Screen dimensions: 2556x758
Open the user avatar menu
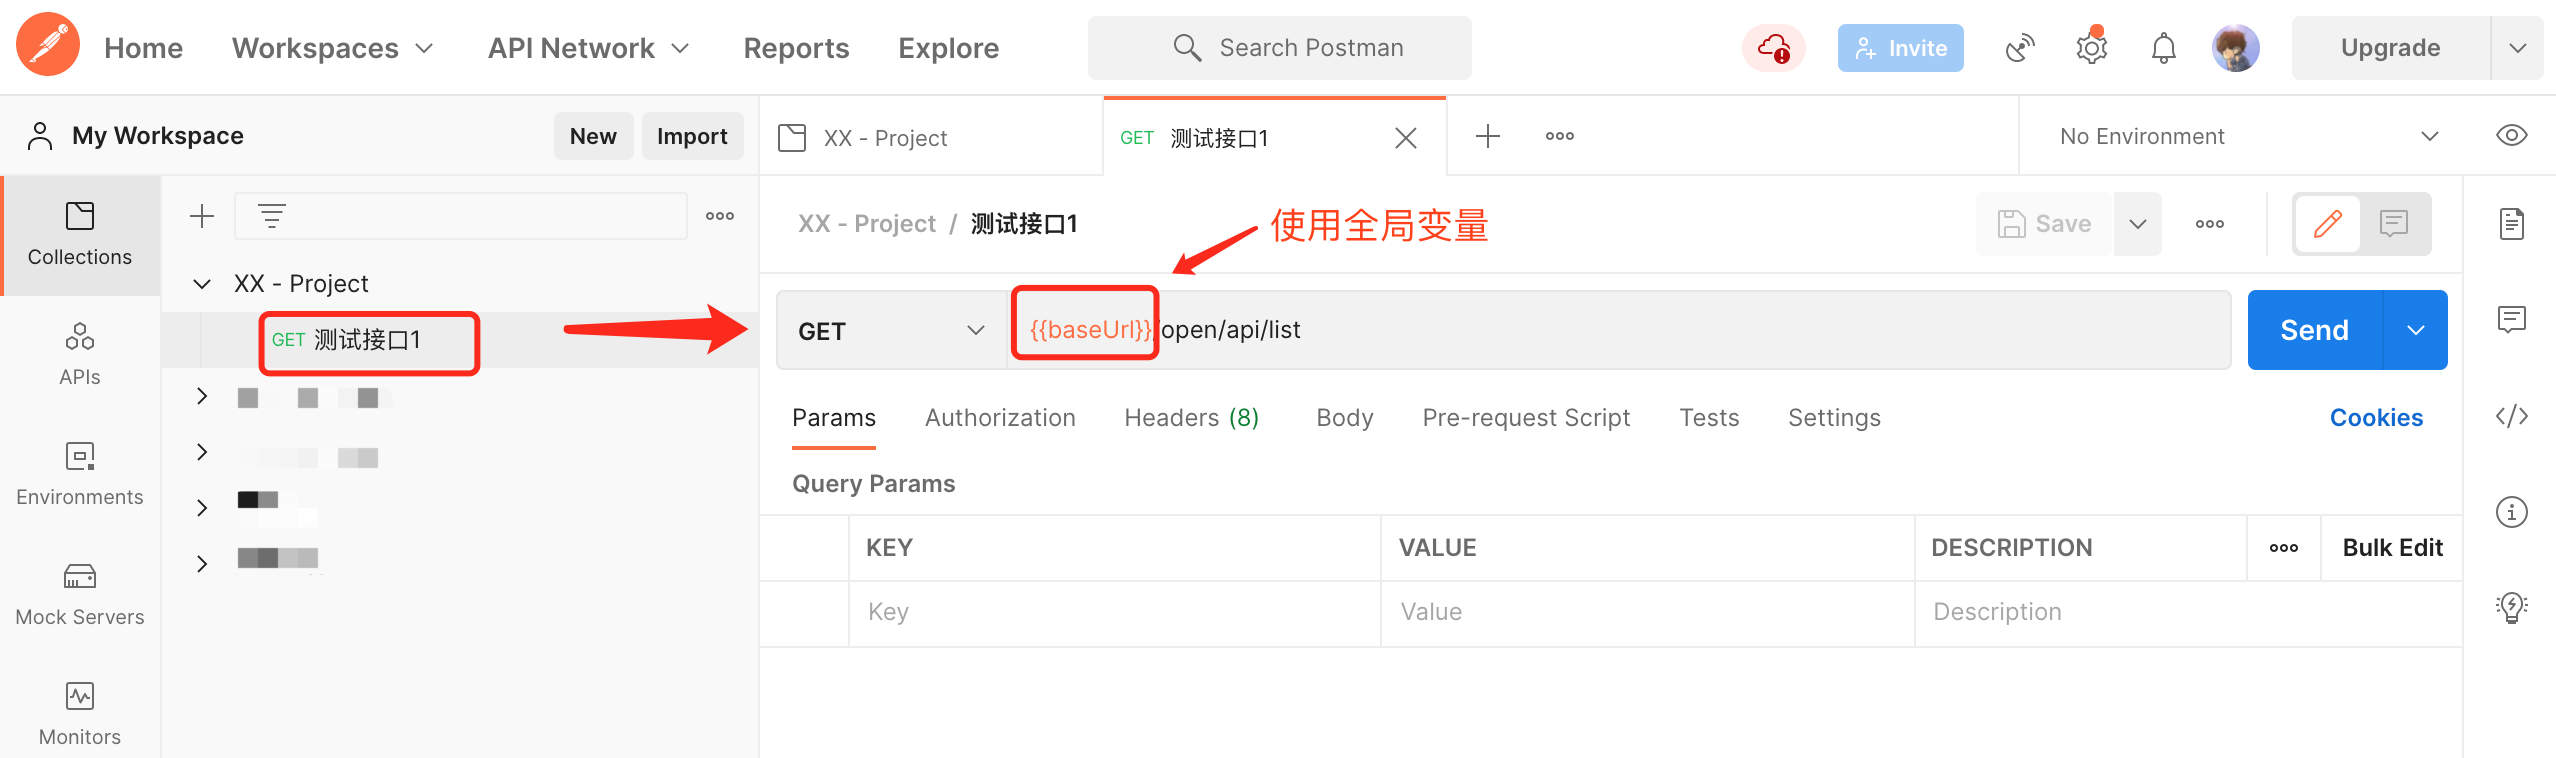point(2235,48)
